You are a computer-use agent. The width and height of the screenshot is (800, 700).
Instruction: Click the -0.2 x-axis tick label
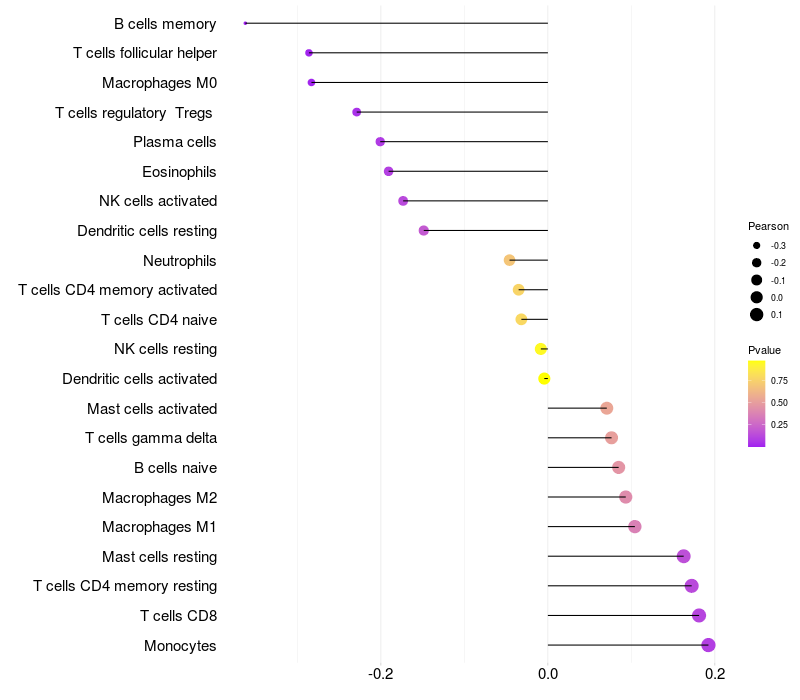pyautogui.click(x=381, y=674)
